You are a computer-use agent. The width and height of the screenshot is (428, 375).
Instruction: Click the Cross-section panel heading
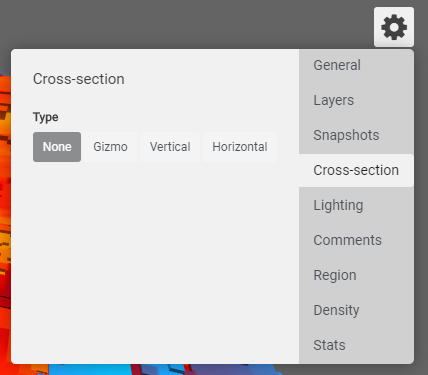(79, 79)
